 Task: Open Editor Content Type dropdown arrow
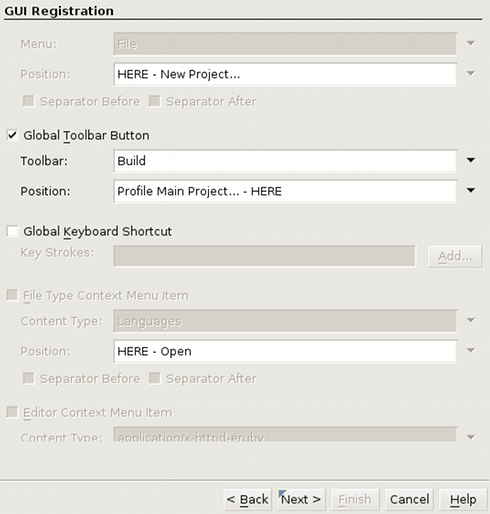pos(471,437)
